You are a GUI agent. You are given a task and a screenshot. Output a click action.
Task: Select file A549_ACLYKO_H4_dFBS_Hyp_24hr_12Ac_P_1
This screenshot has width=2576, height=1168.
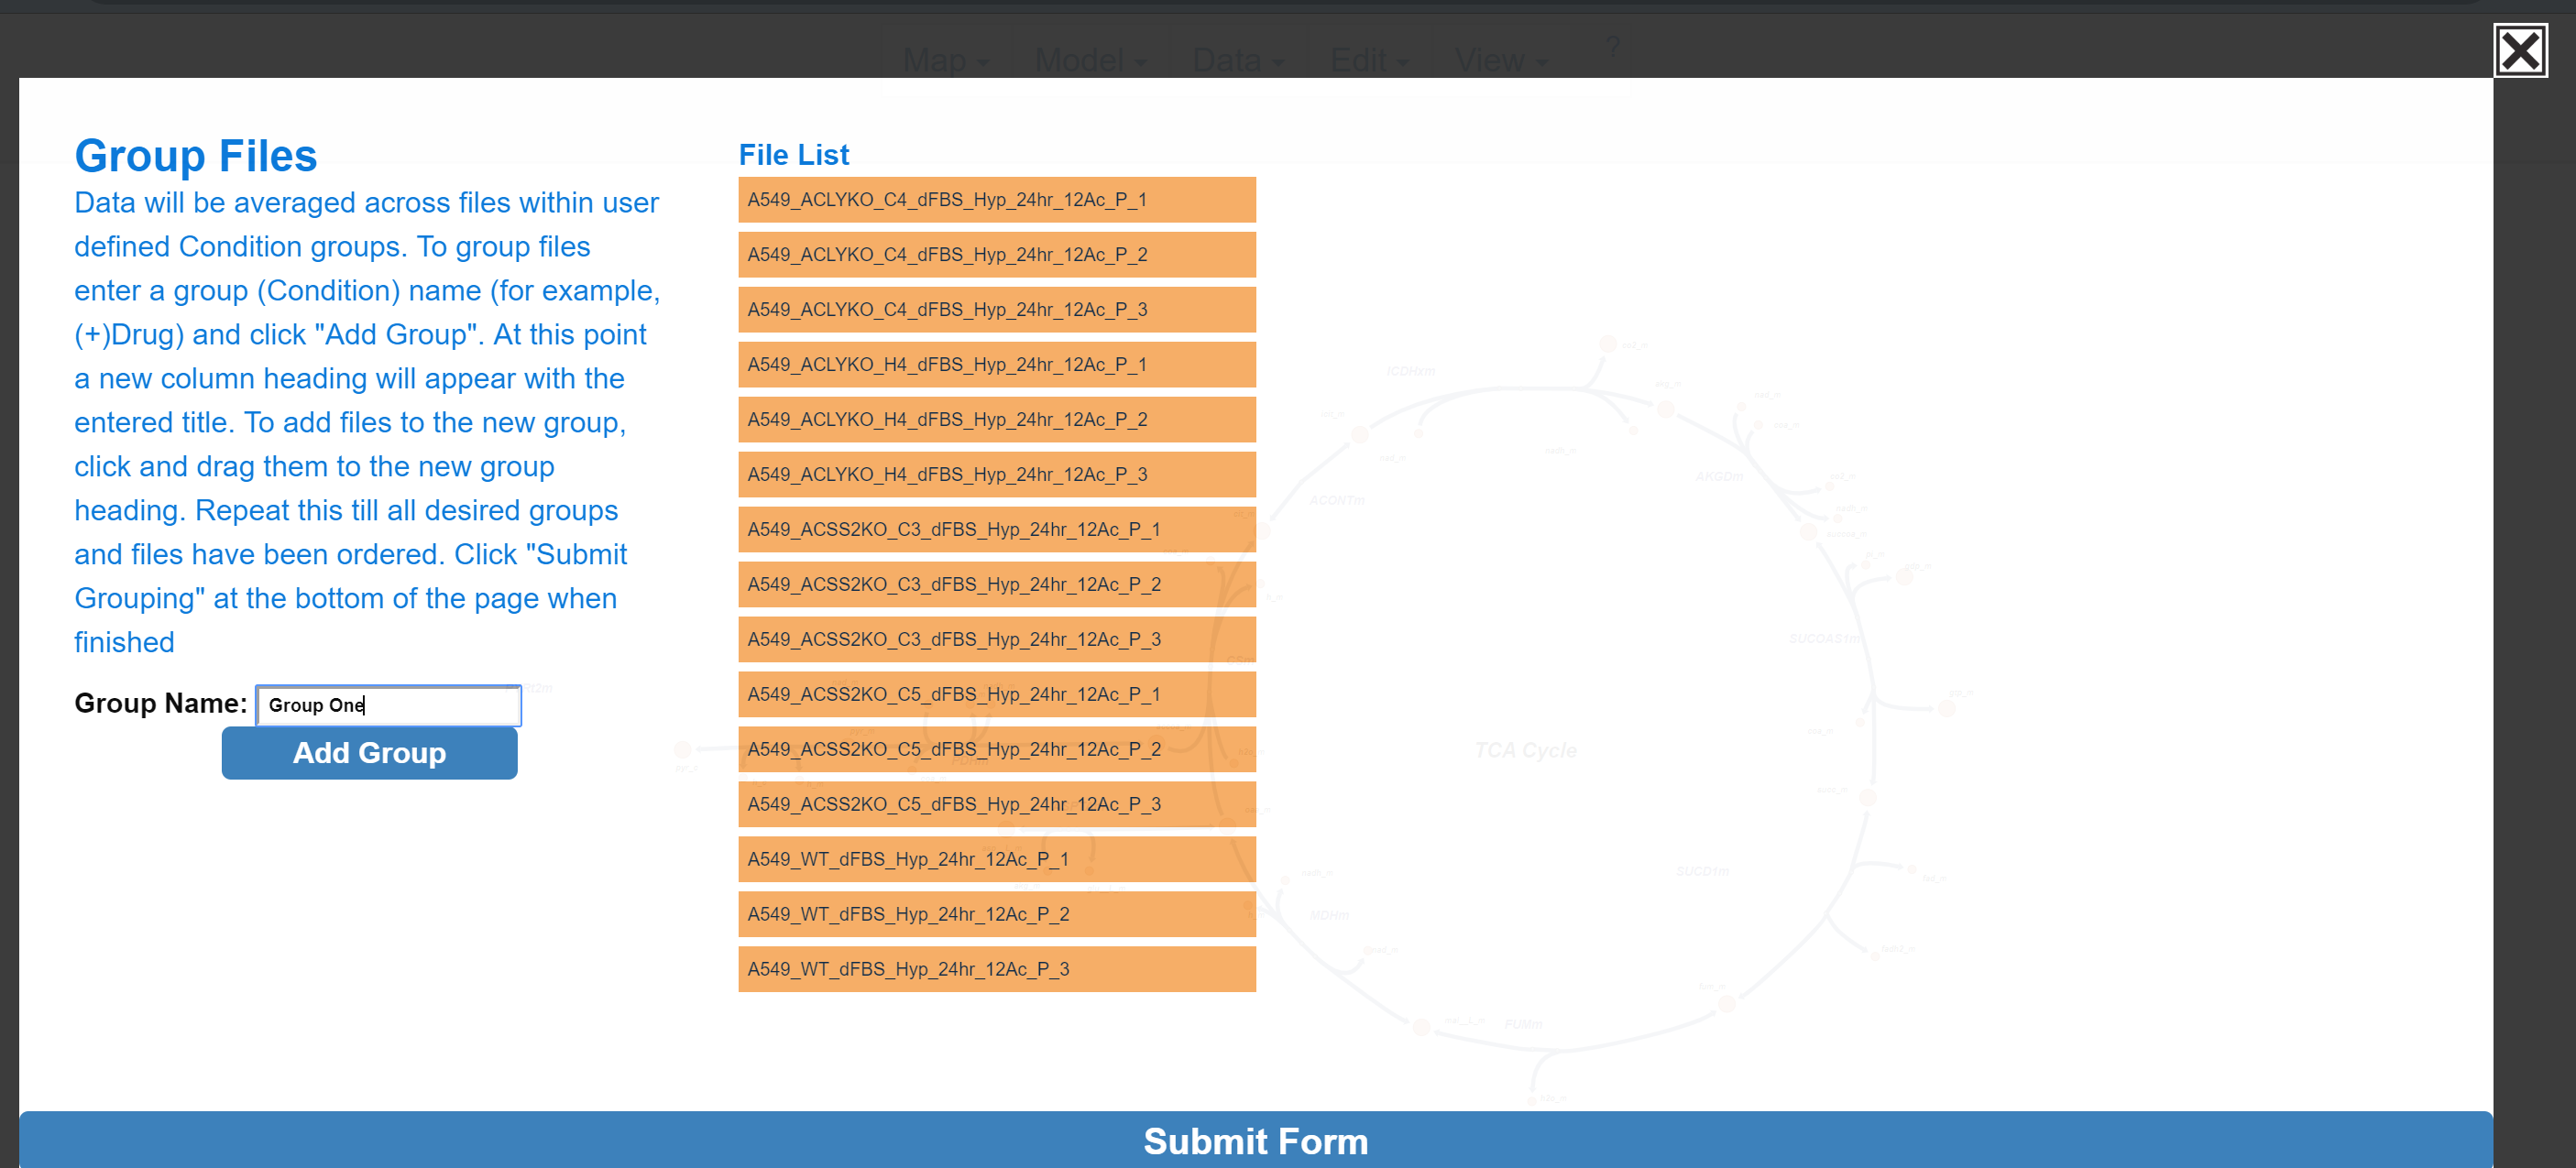(996, 365)
